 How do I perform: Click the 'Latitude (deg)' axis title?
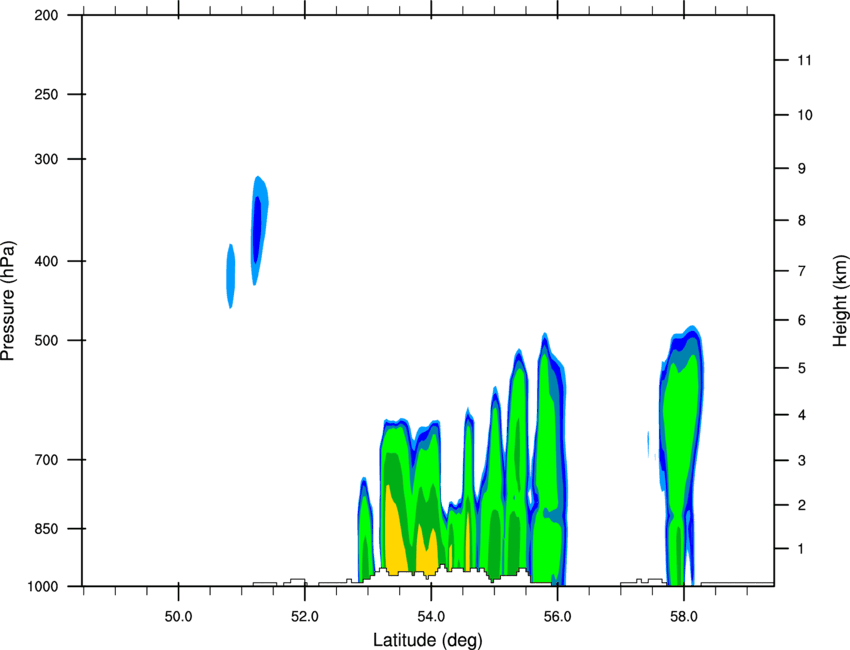click(x=427, y=640)
